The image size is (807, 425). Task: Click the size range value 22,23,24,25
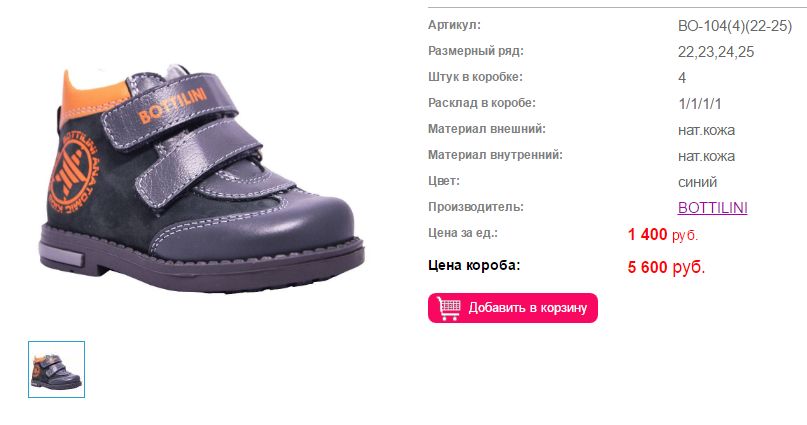point(716,52)
